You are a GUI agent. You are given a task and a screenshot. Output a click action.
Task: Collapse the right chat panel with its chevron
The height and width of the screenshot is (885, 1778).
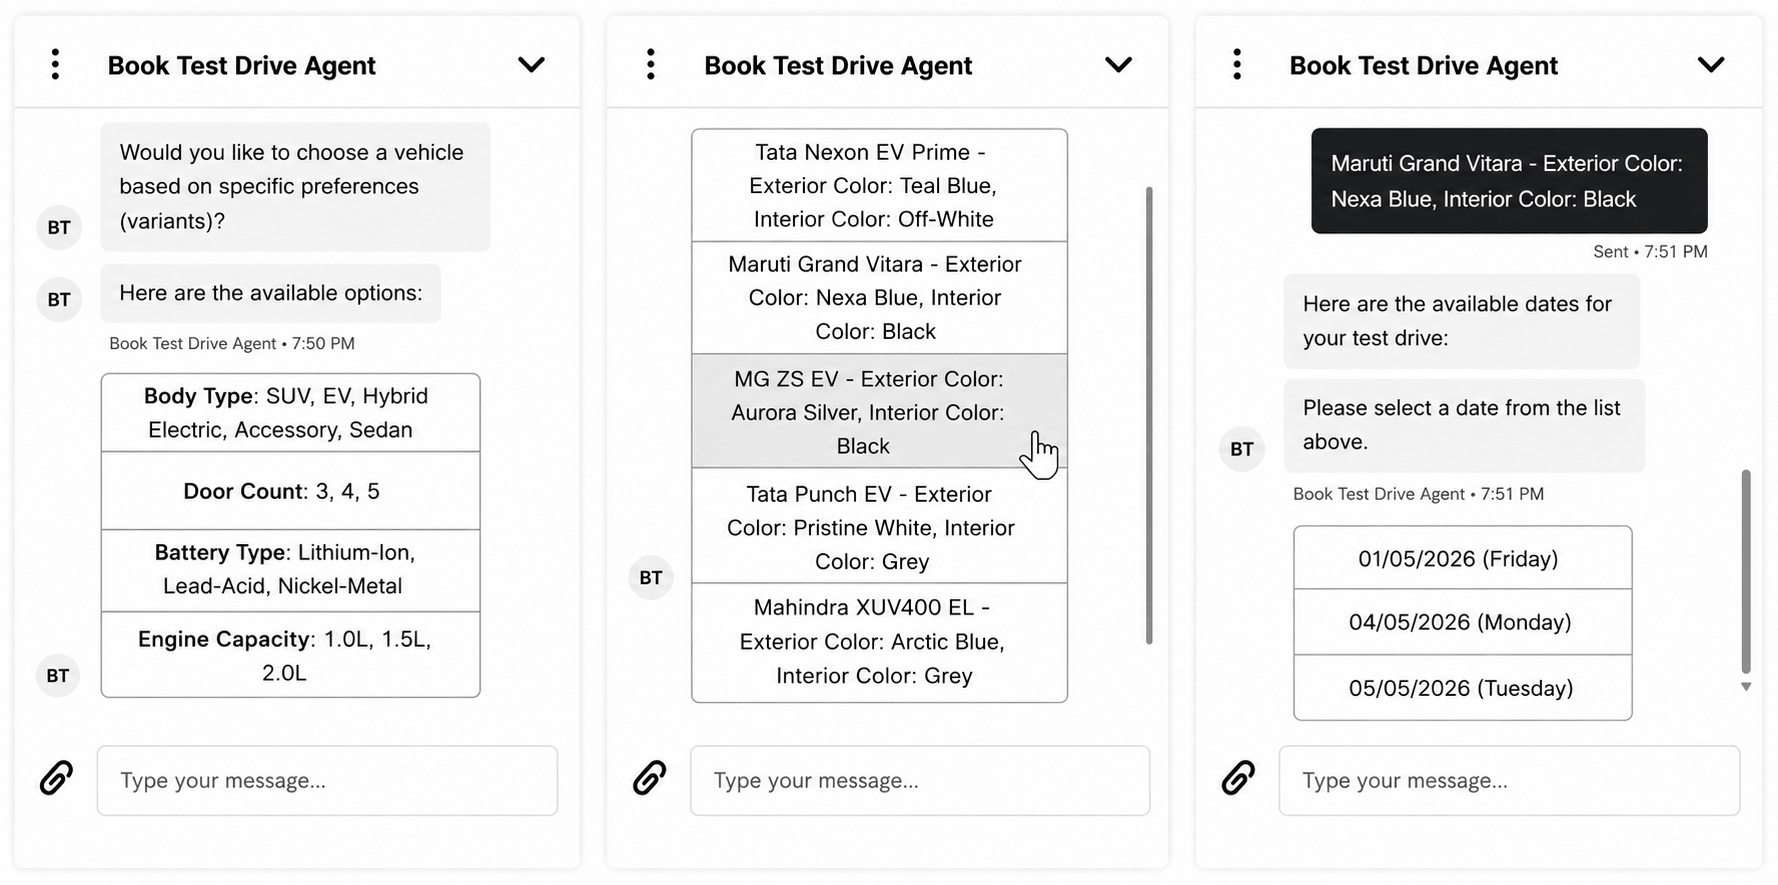point(1711,65)
